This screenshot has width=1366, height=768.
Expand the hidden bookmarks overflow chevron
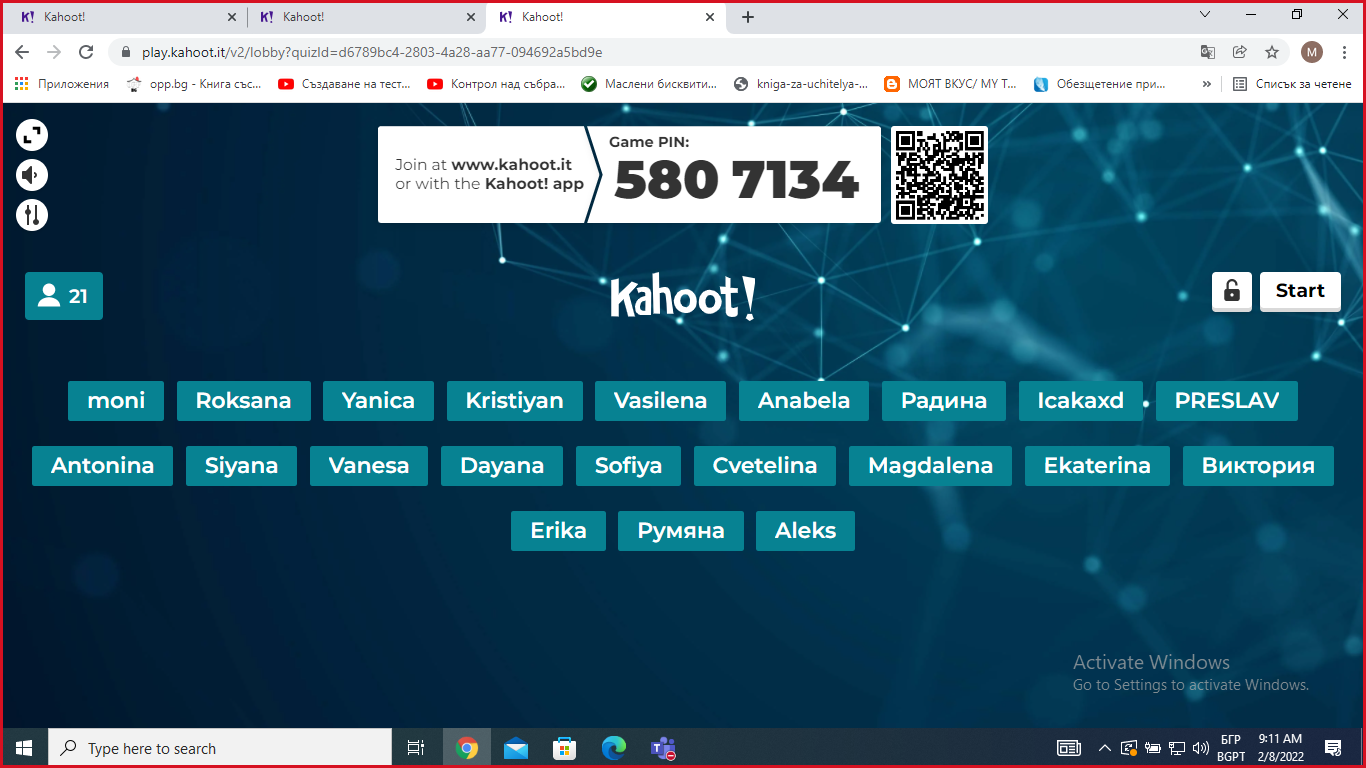pos(1206,84)
